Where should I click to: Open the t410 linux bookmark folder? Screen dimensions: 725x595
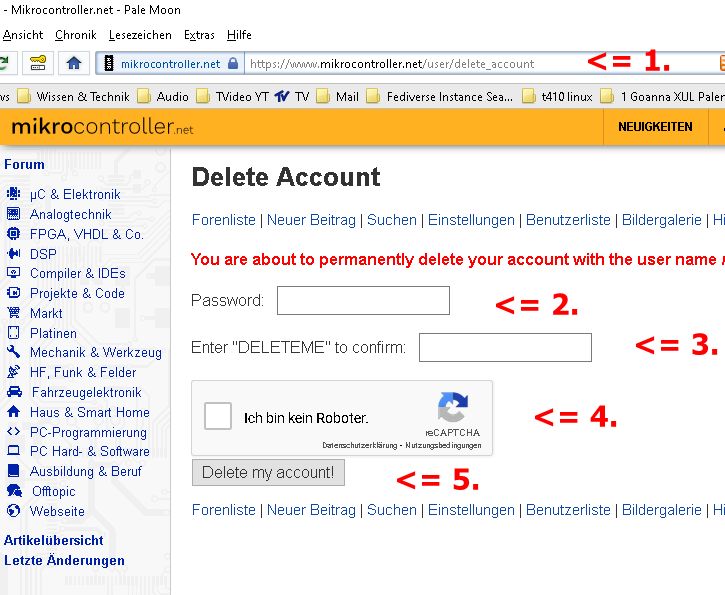tap(557, 97)
